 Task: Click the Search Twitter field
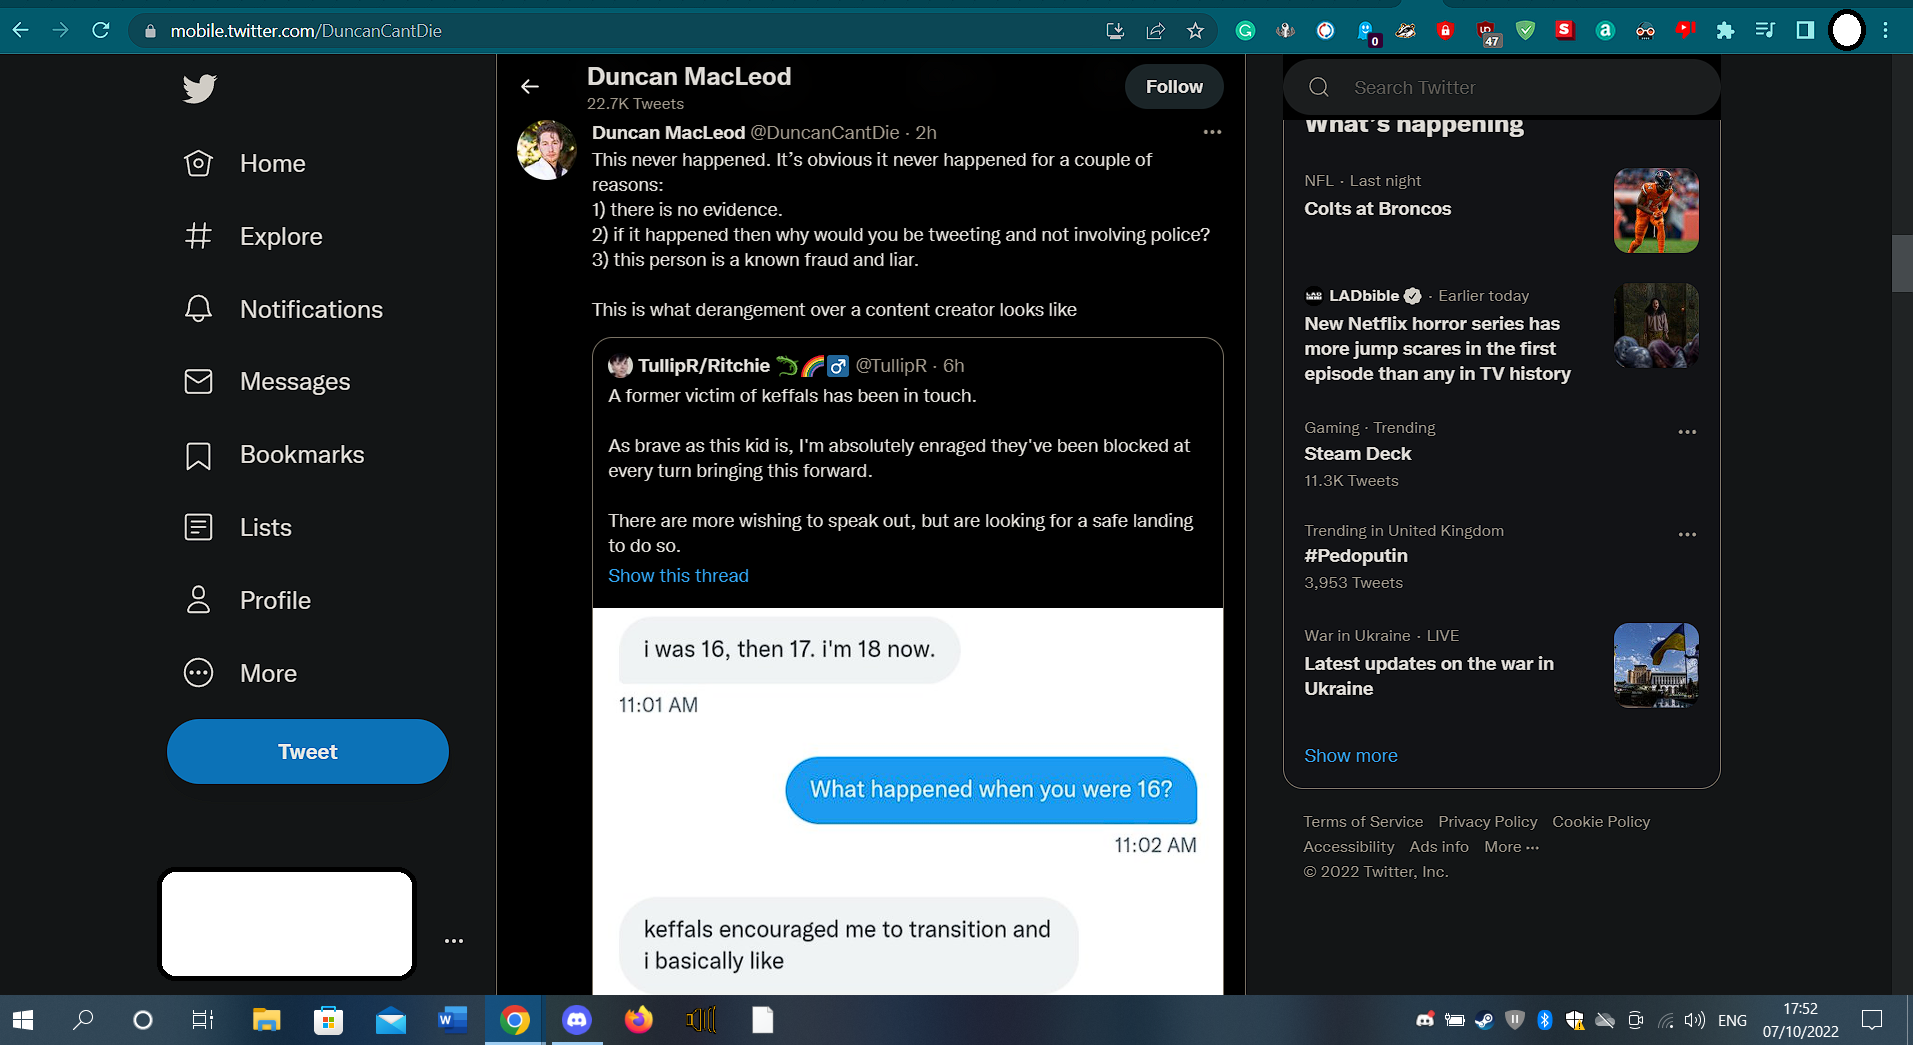[1502, 88]
